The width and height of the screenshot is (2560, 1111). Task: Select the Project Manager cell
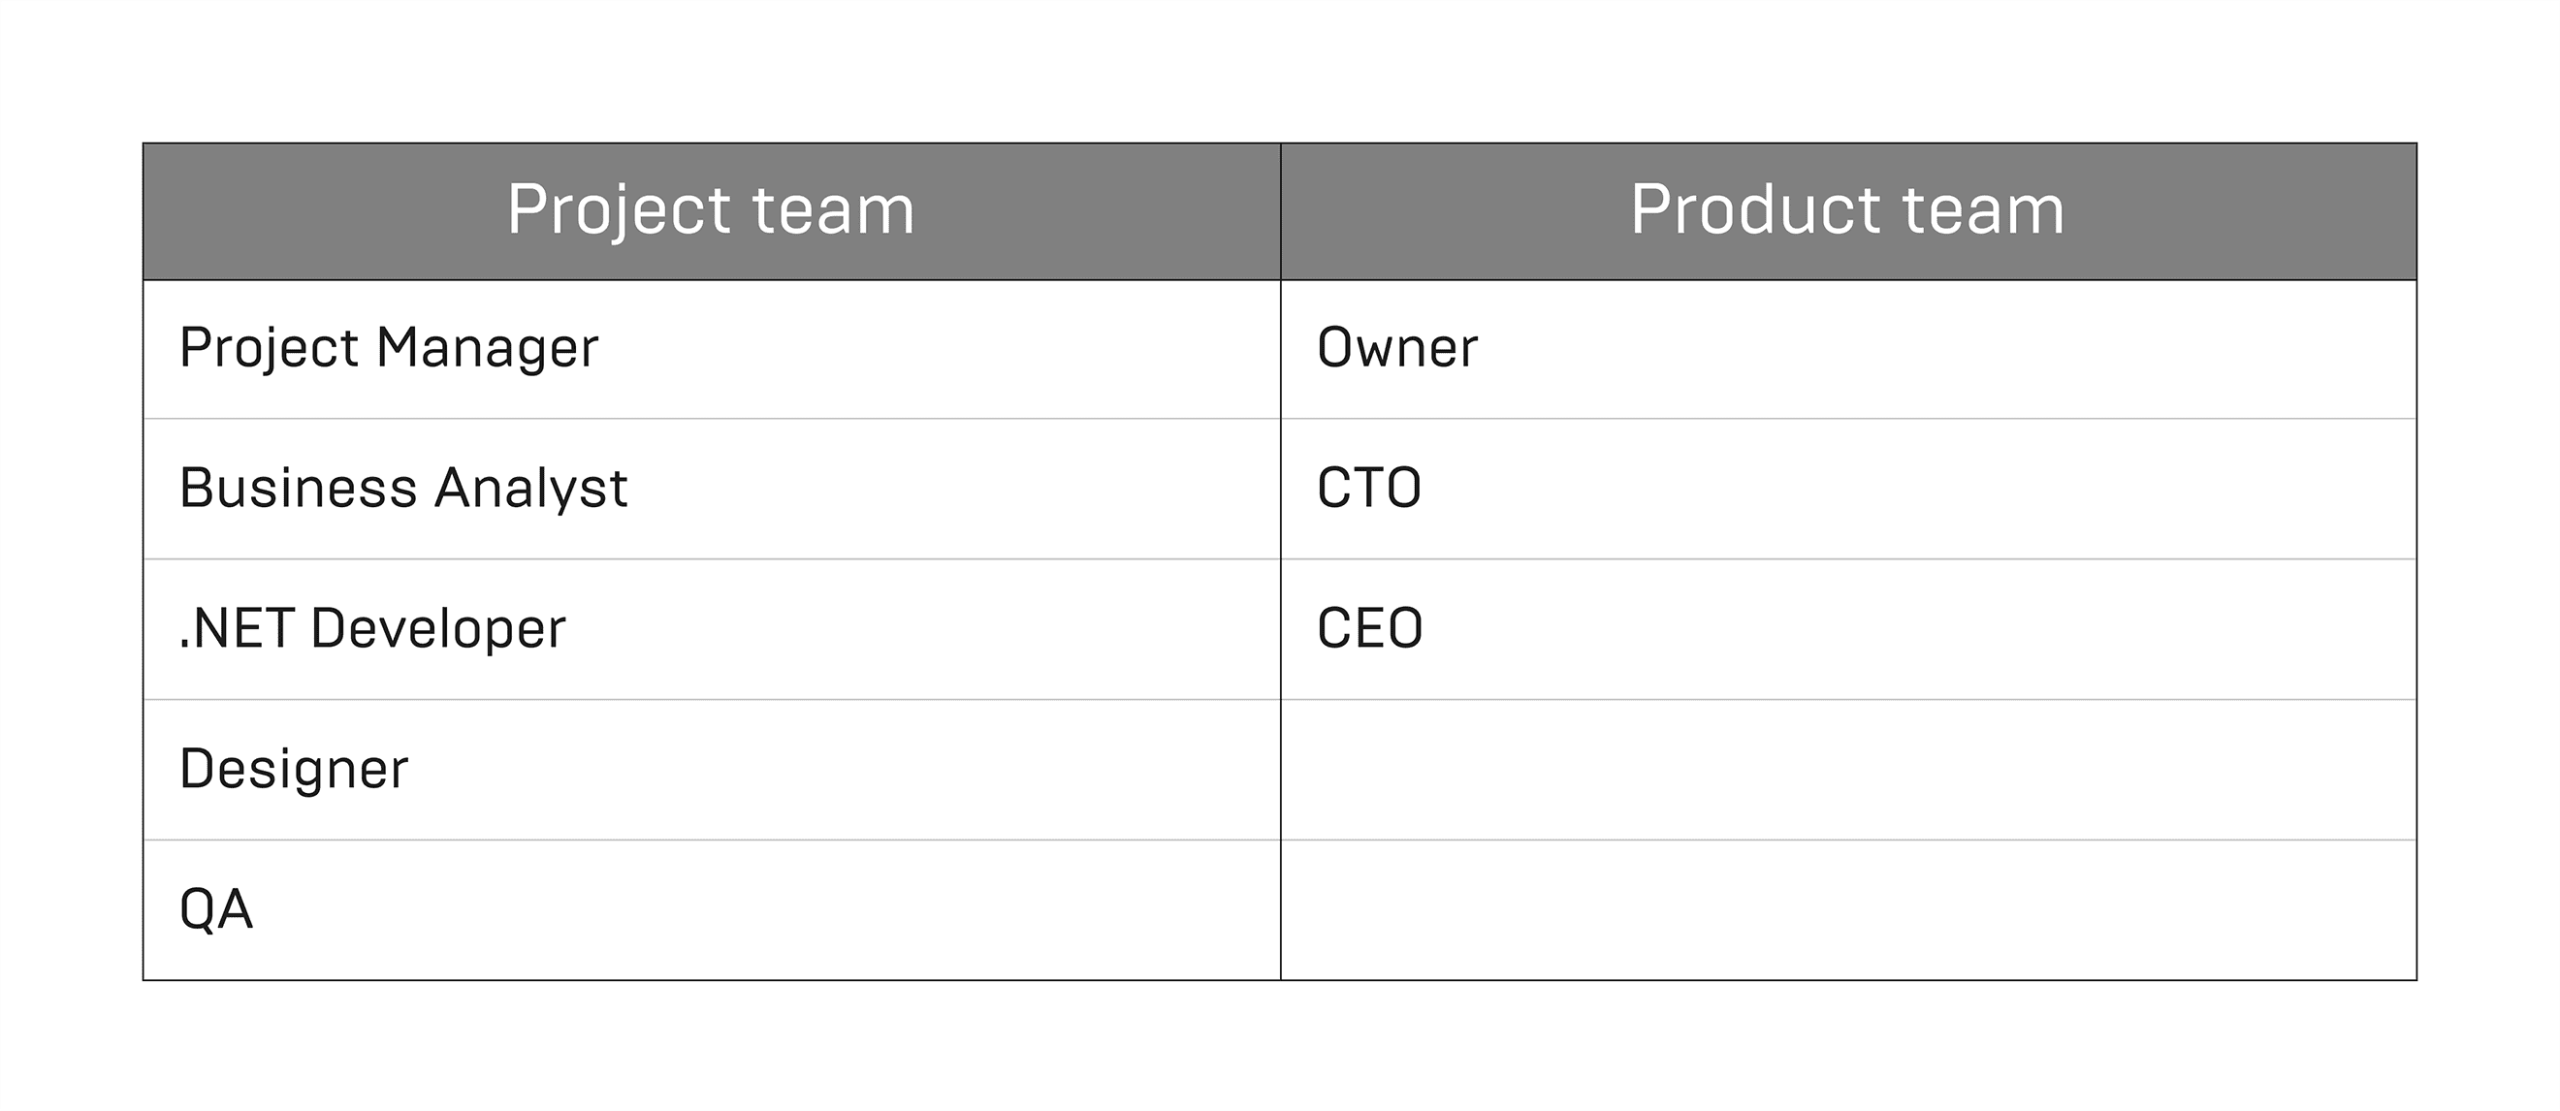click(x=711, y=349)
